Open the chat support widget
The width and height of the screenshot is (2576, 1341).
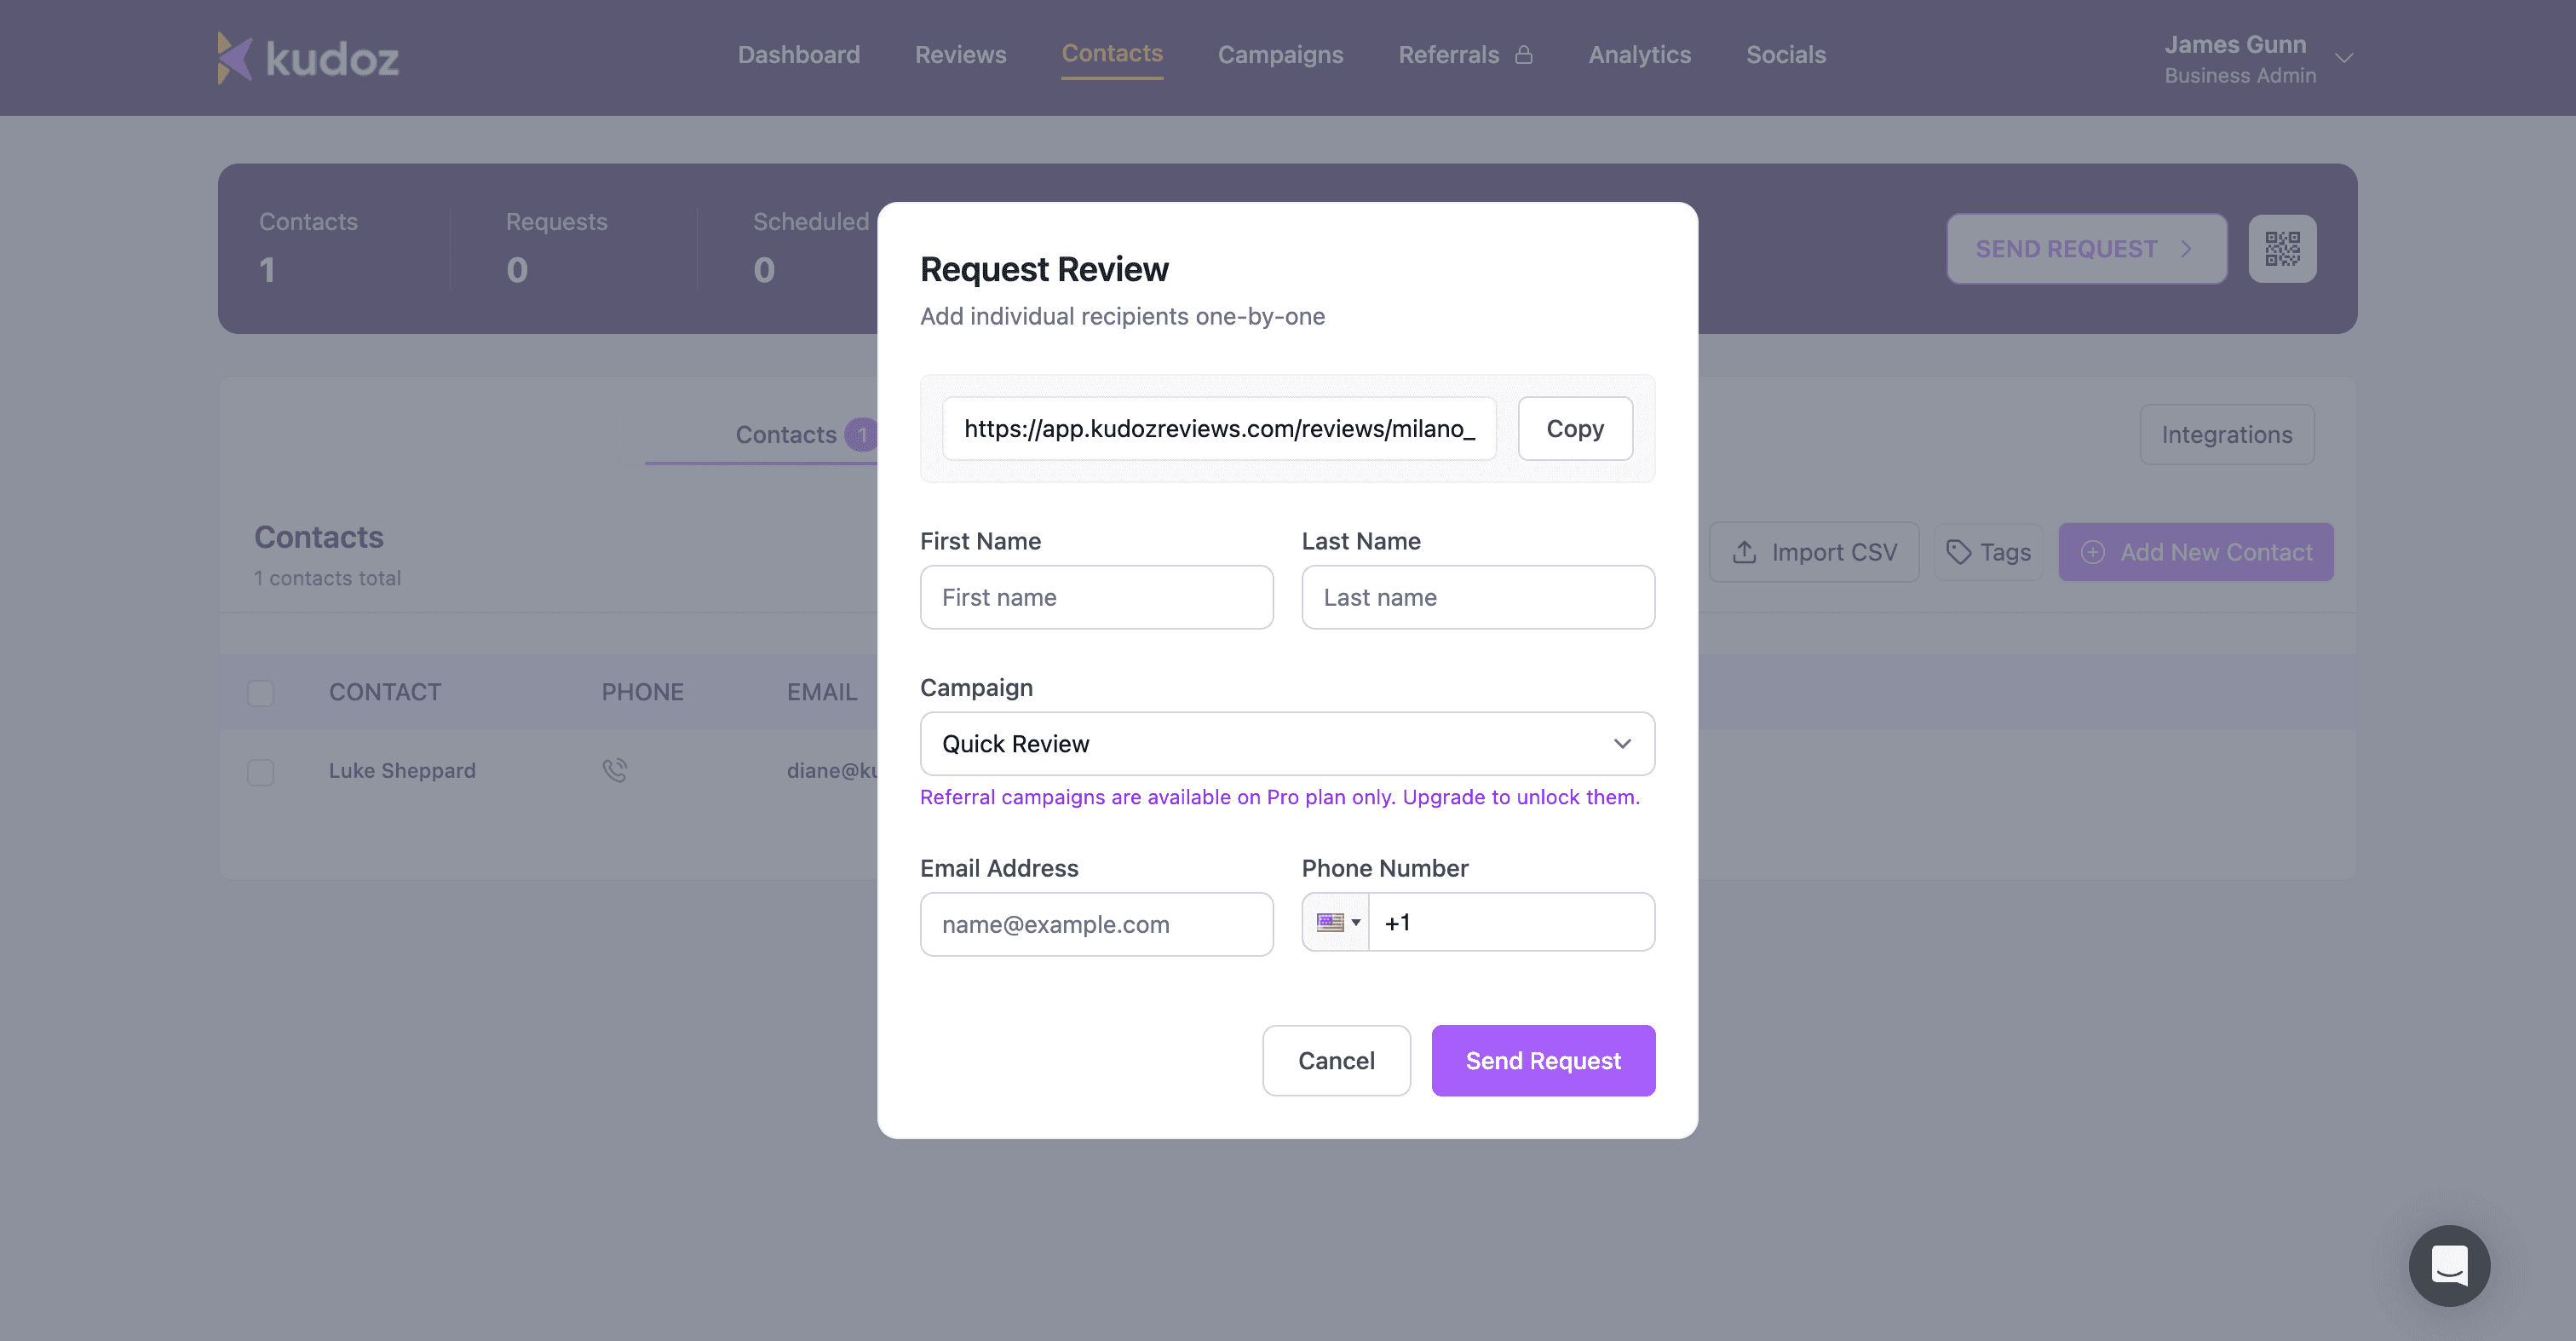2449,1265
